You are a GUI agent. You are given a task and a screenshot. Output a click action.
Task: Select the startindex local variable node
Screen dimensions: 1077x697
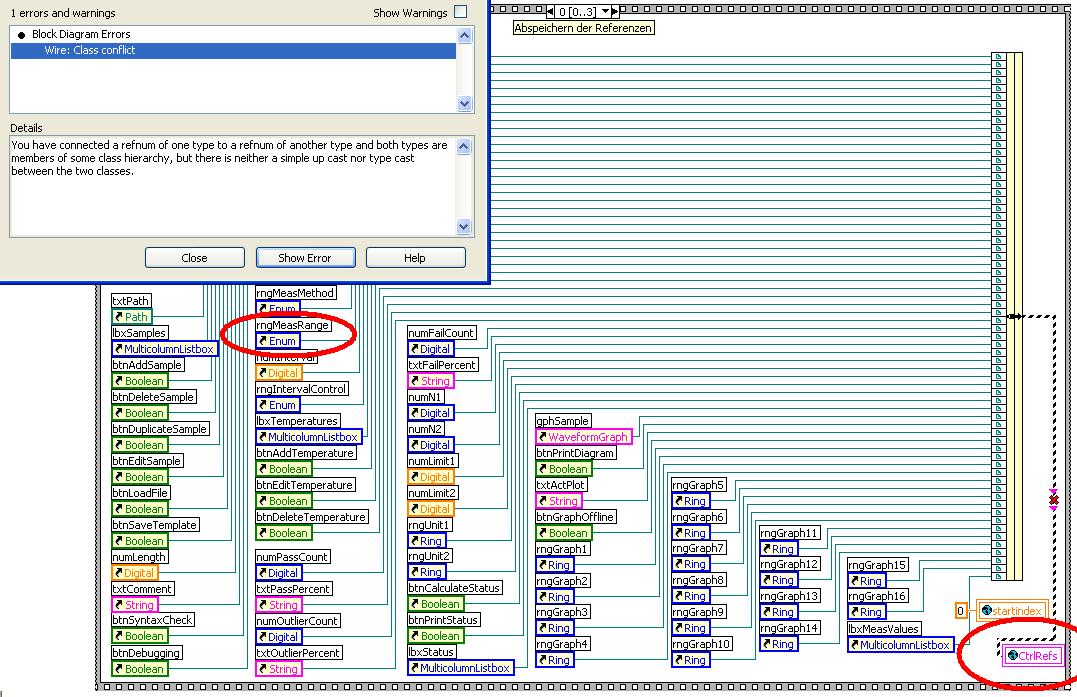point(1012,610)
